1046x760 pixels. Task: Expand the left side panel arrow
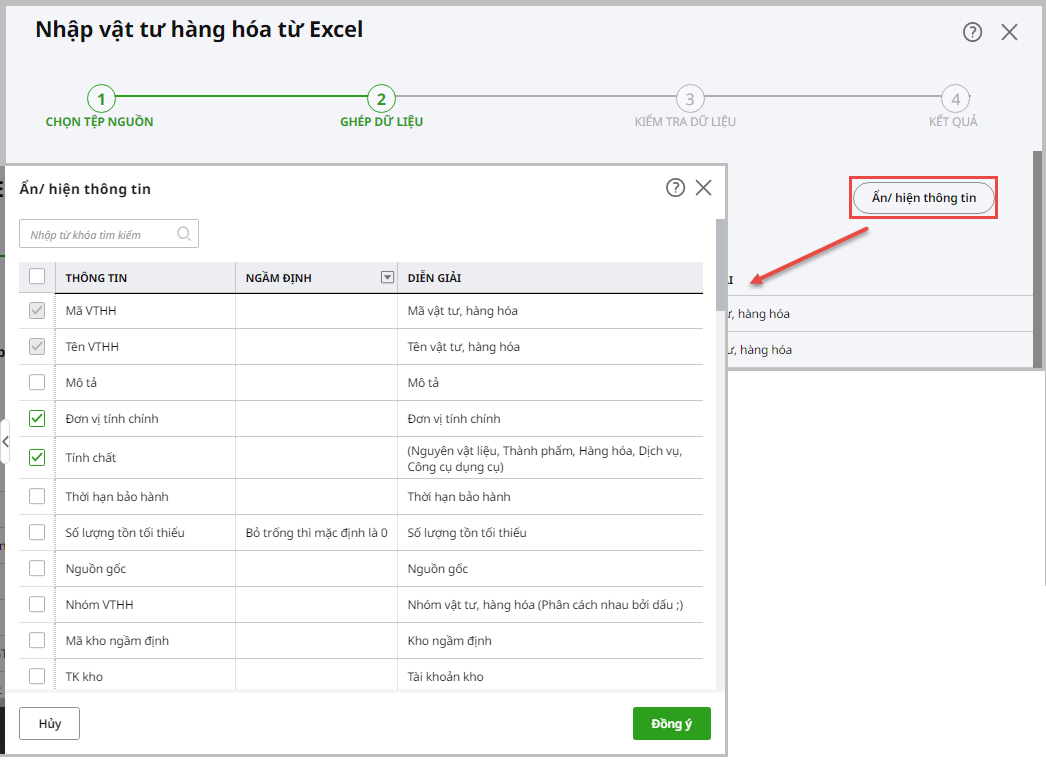5,440
